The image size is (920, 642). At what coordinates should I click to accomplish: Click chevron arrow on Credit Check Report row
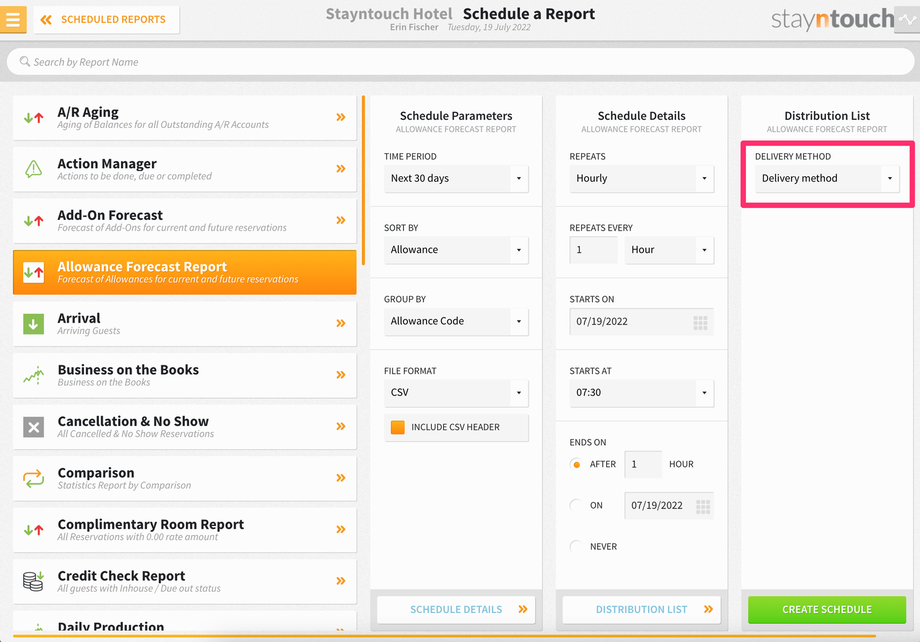[341, 581]
